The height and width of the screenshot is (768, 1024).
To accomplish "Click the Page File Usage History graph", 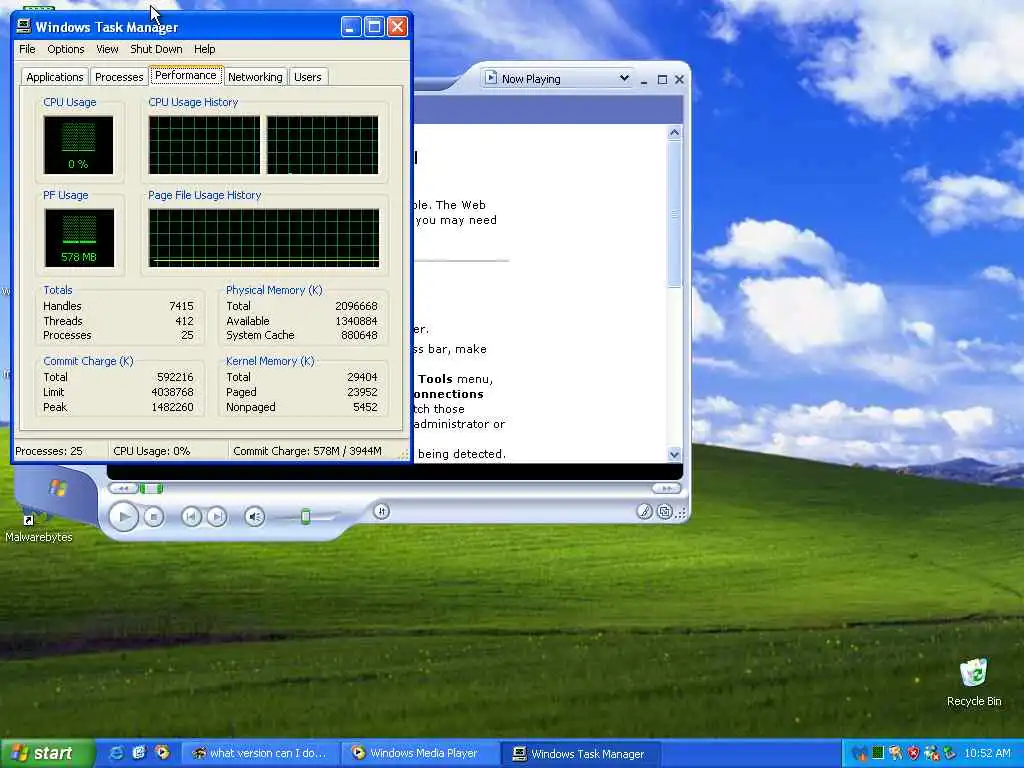I will 264,238.
